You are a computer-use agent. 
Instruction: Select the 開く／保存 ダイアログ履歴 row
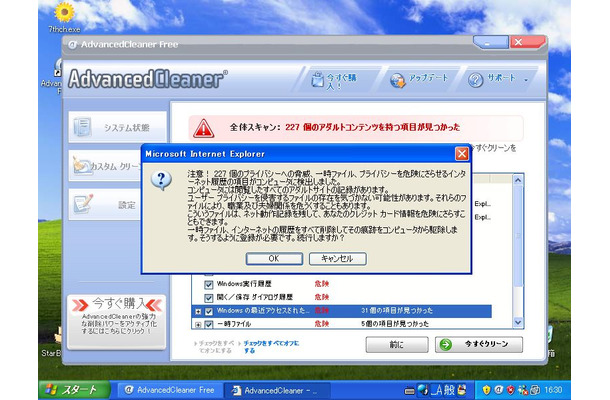(342, 297)
